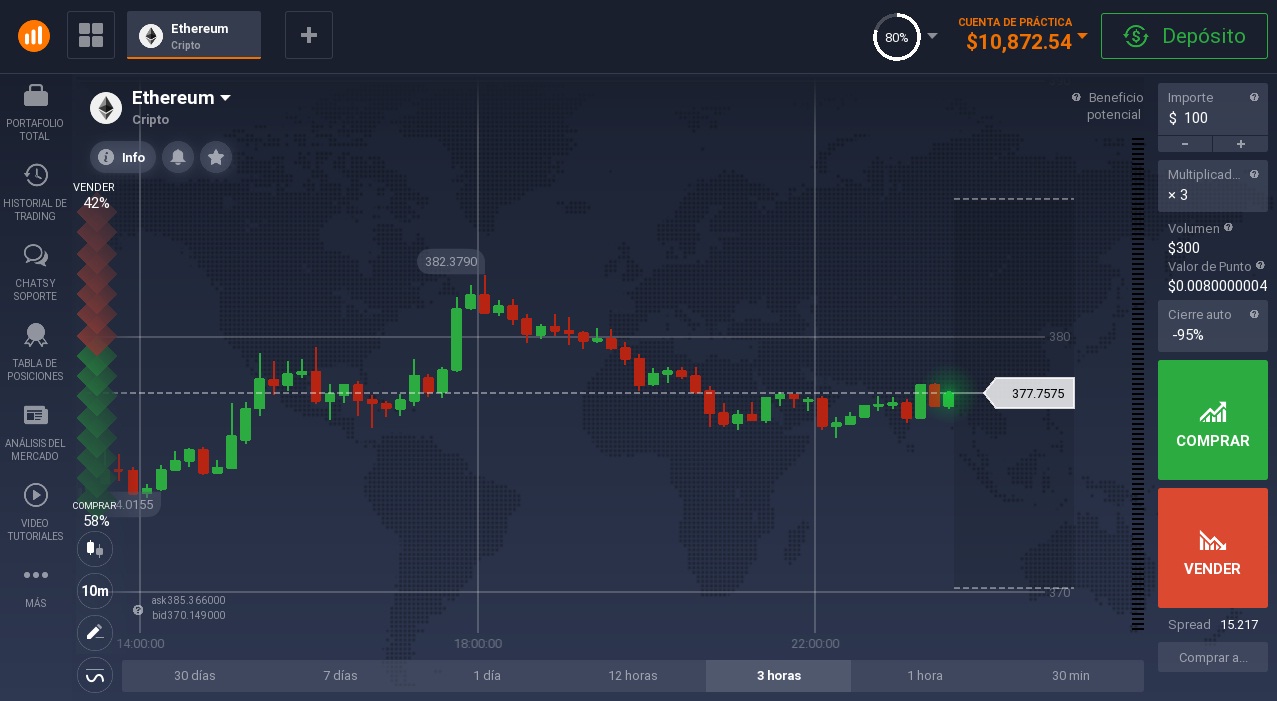Decrease the Importe with minus button
Screen dimensions: 1277x701
click(1185, 144)
